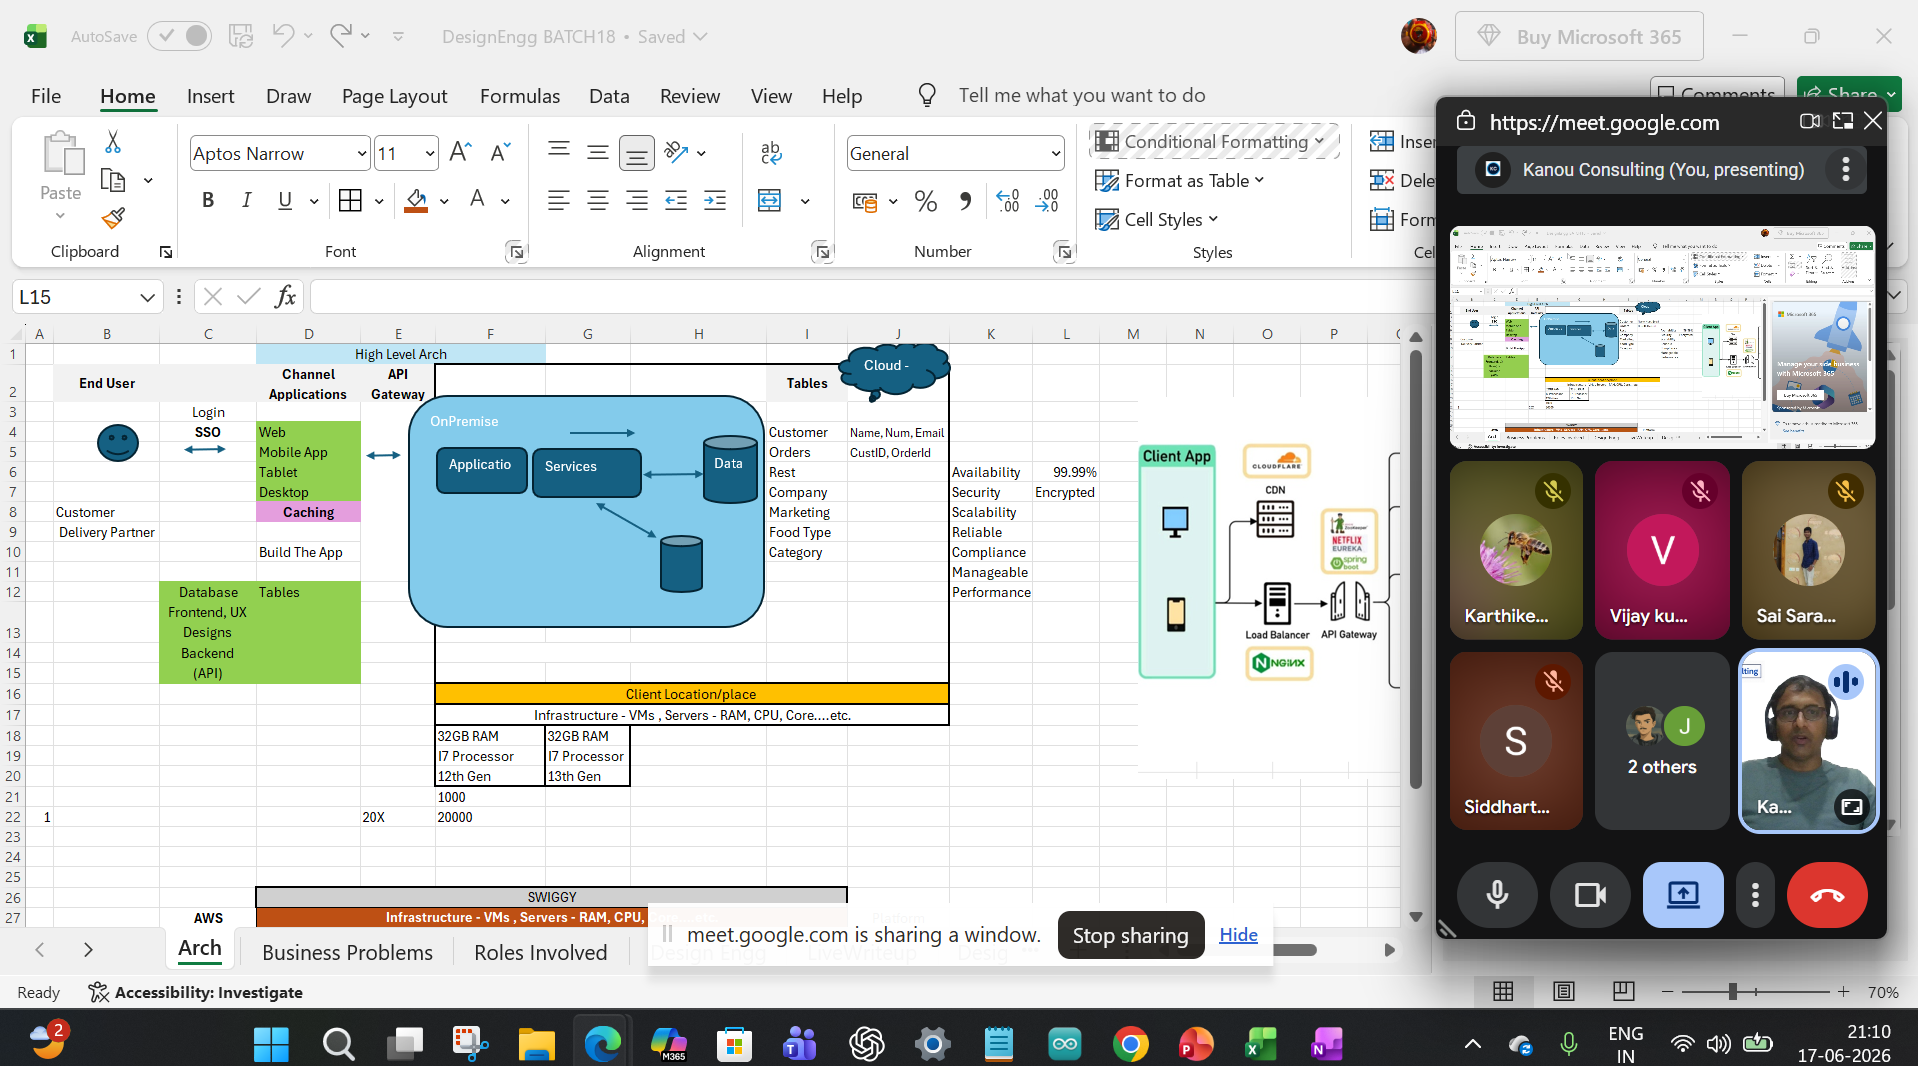Toggle the AutoSave switch
1918x1066 pixels.
click(x=180, y=36)
